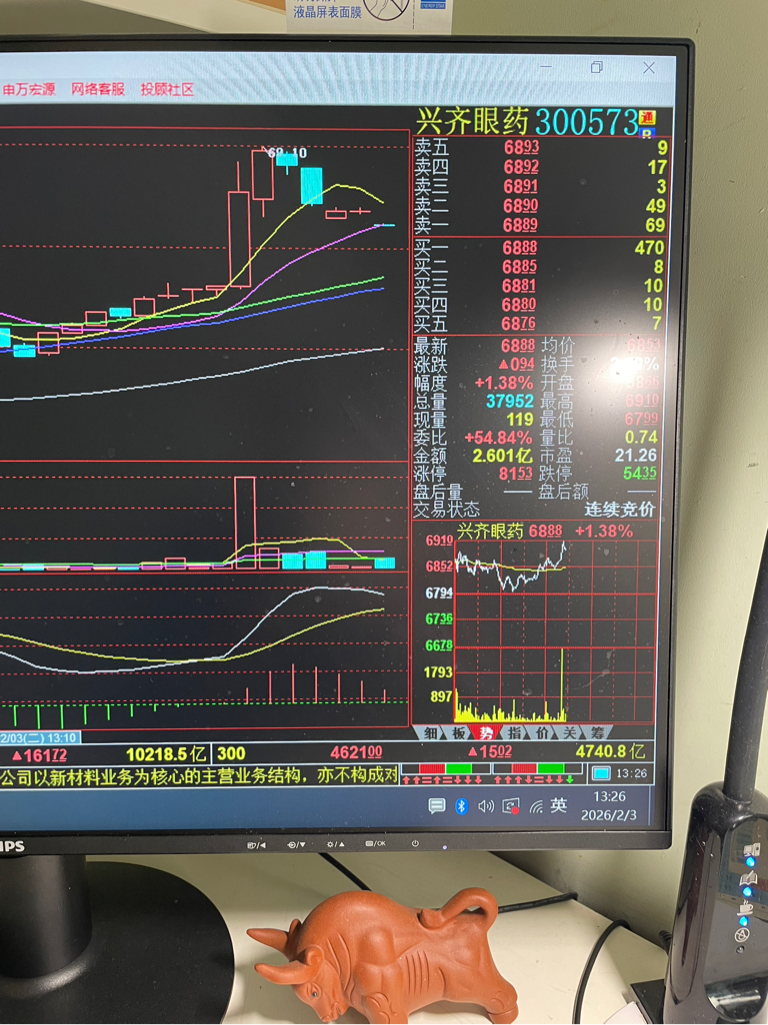Viewport: 768px width, 1025px height.
Task: Switch to the 关 related tab
Action: [569, 733]
